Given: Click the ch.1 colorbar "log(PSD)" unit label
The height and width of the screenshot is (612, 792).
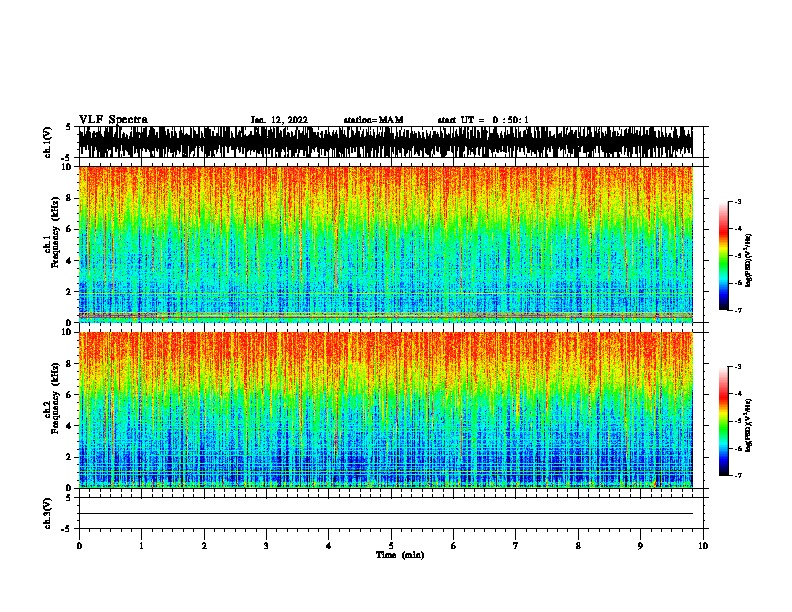Looking at the screenshot, I should (749, 260).
